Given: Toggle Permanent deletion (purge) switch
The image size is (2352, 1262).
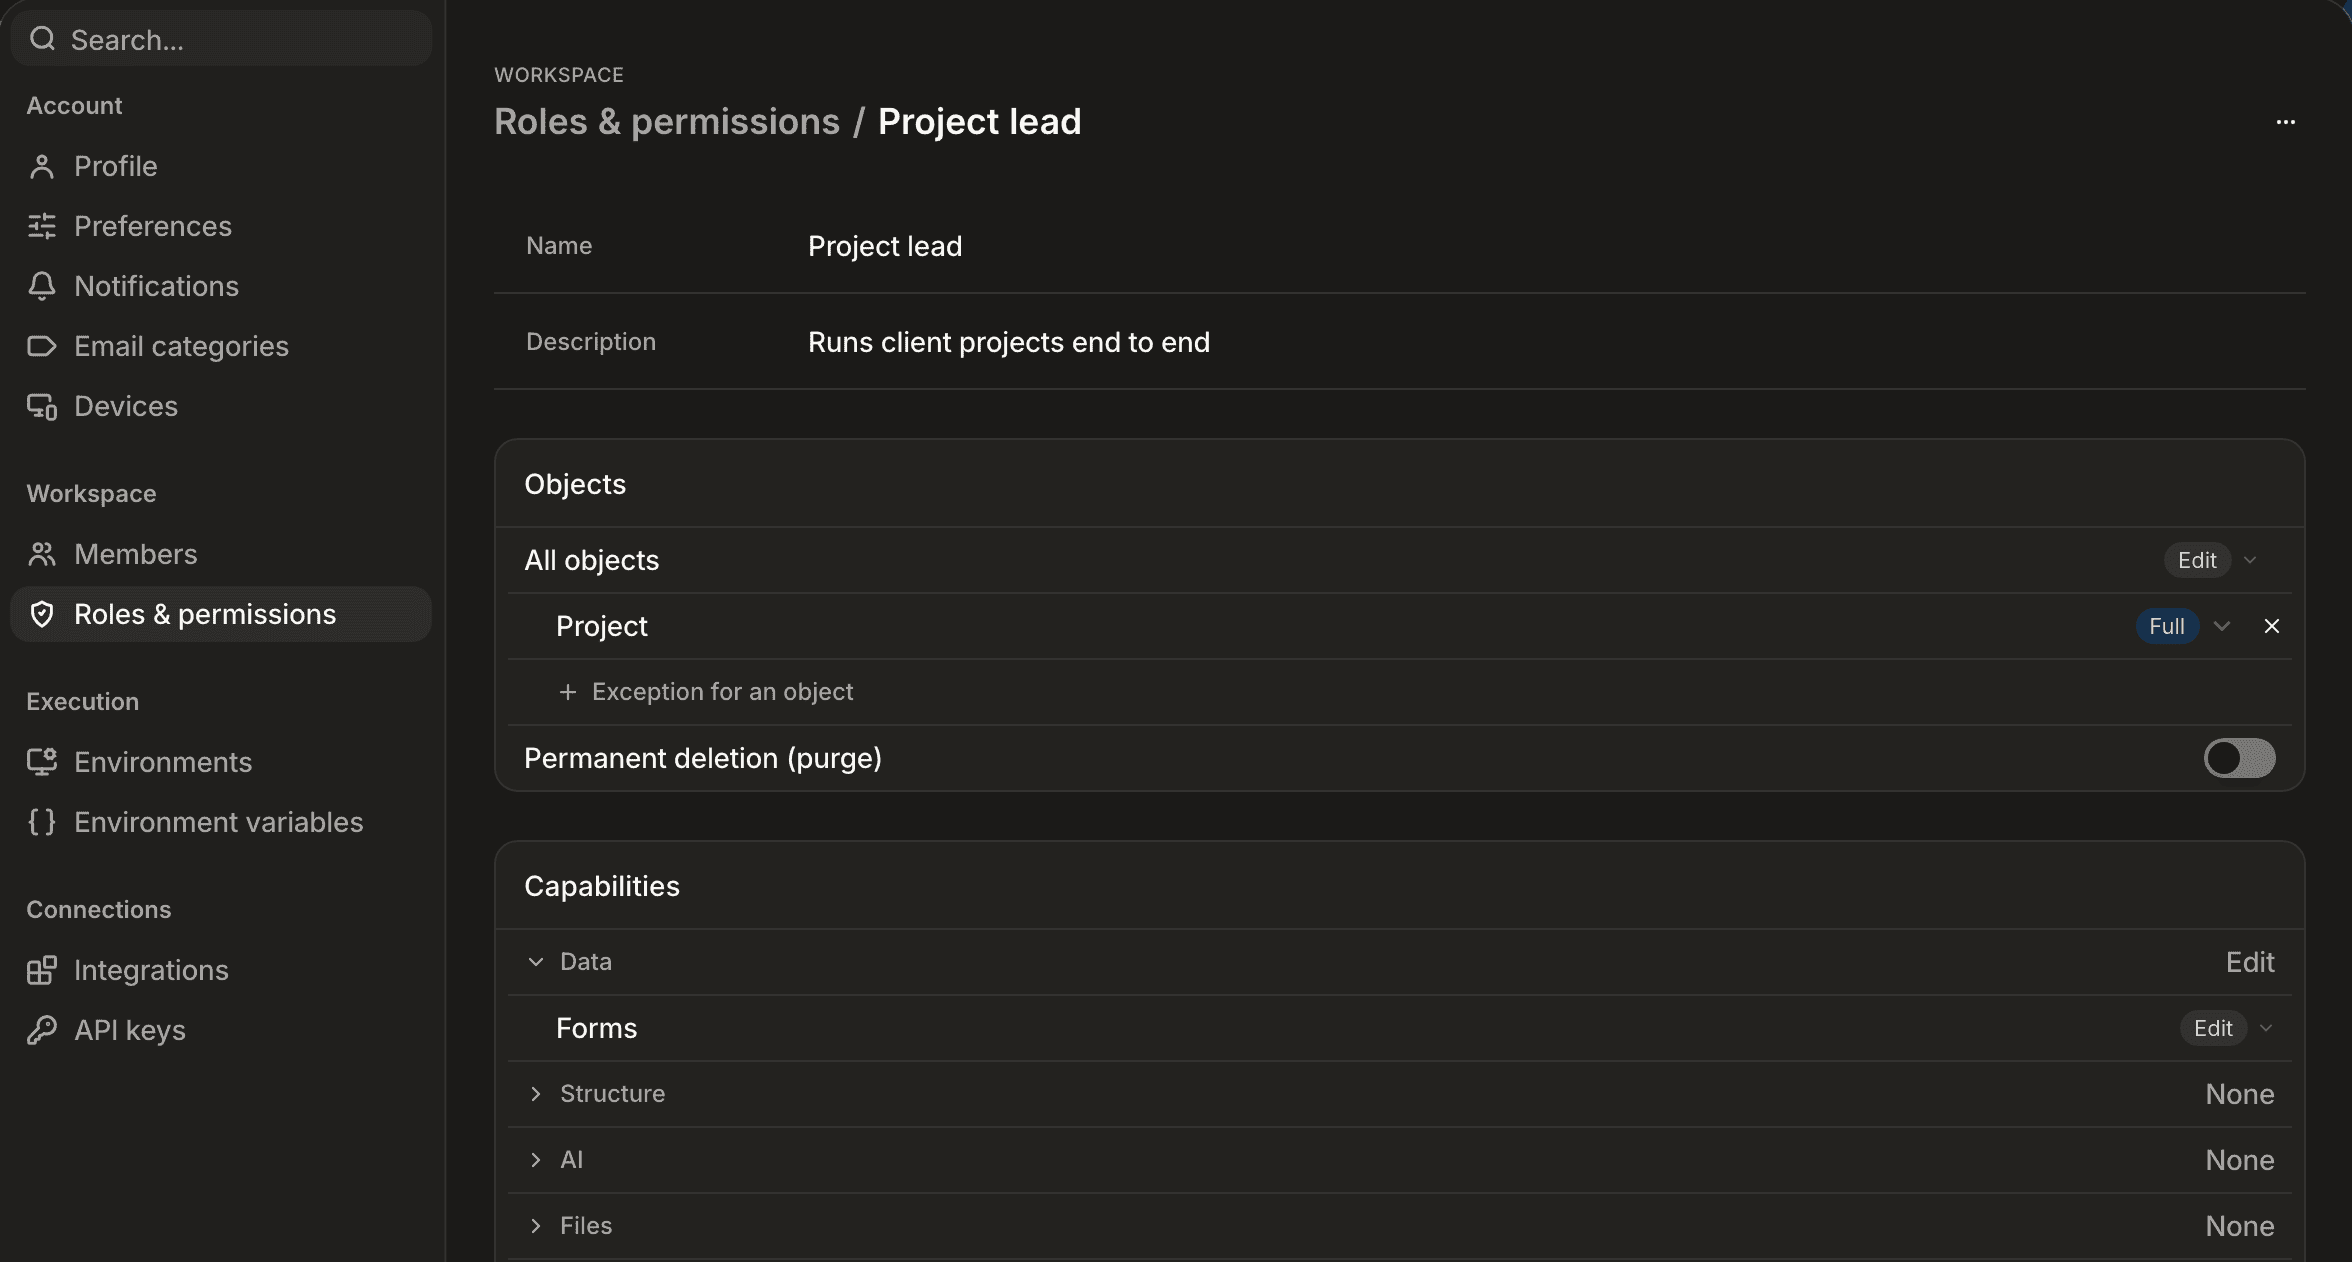Looking at the screenshot, I should [x=2240, y=758].
